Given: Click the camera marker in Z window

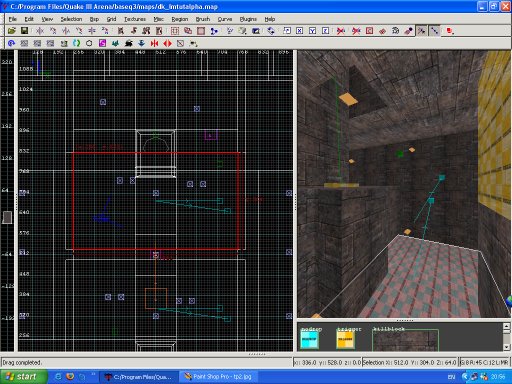Looking at the screenshot, I should [x=7, y=218].
